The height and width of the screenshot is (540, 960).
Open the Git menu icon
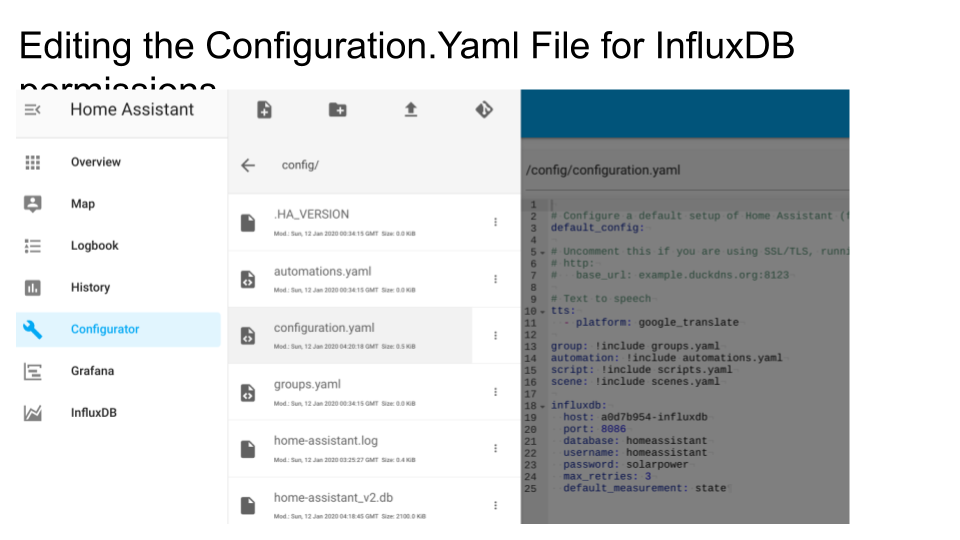(484, 110)
